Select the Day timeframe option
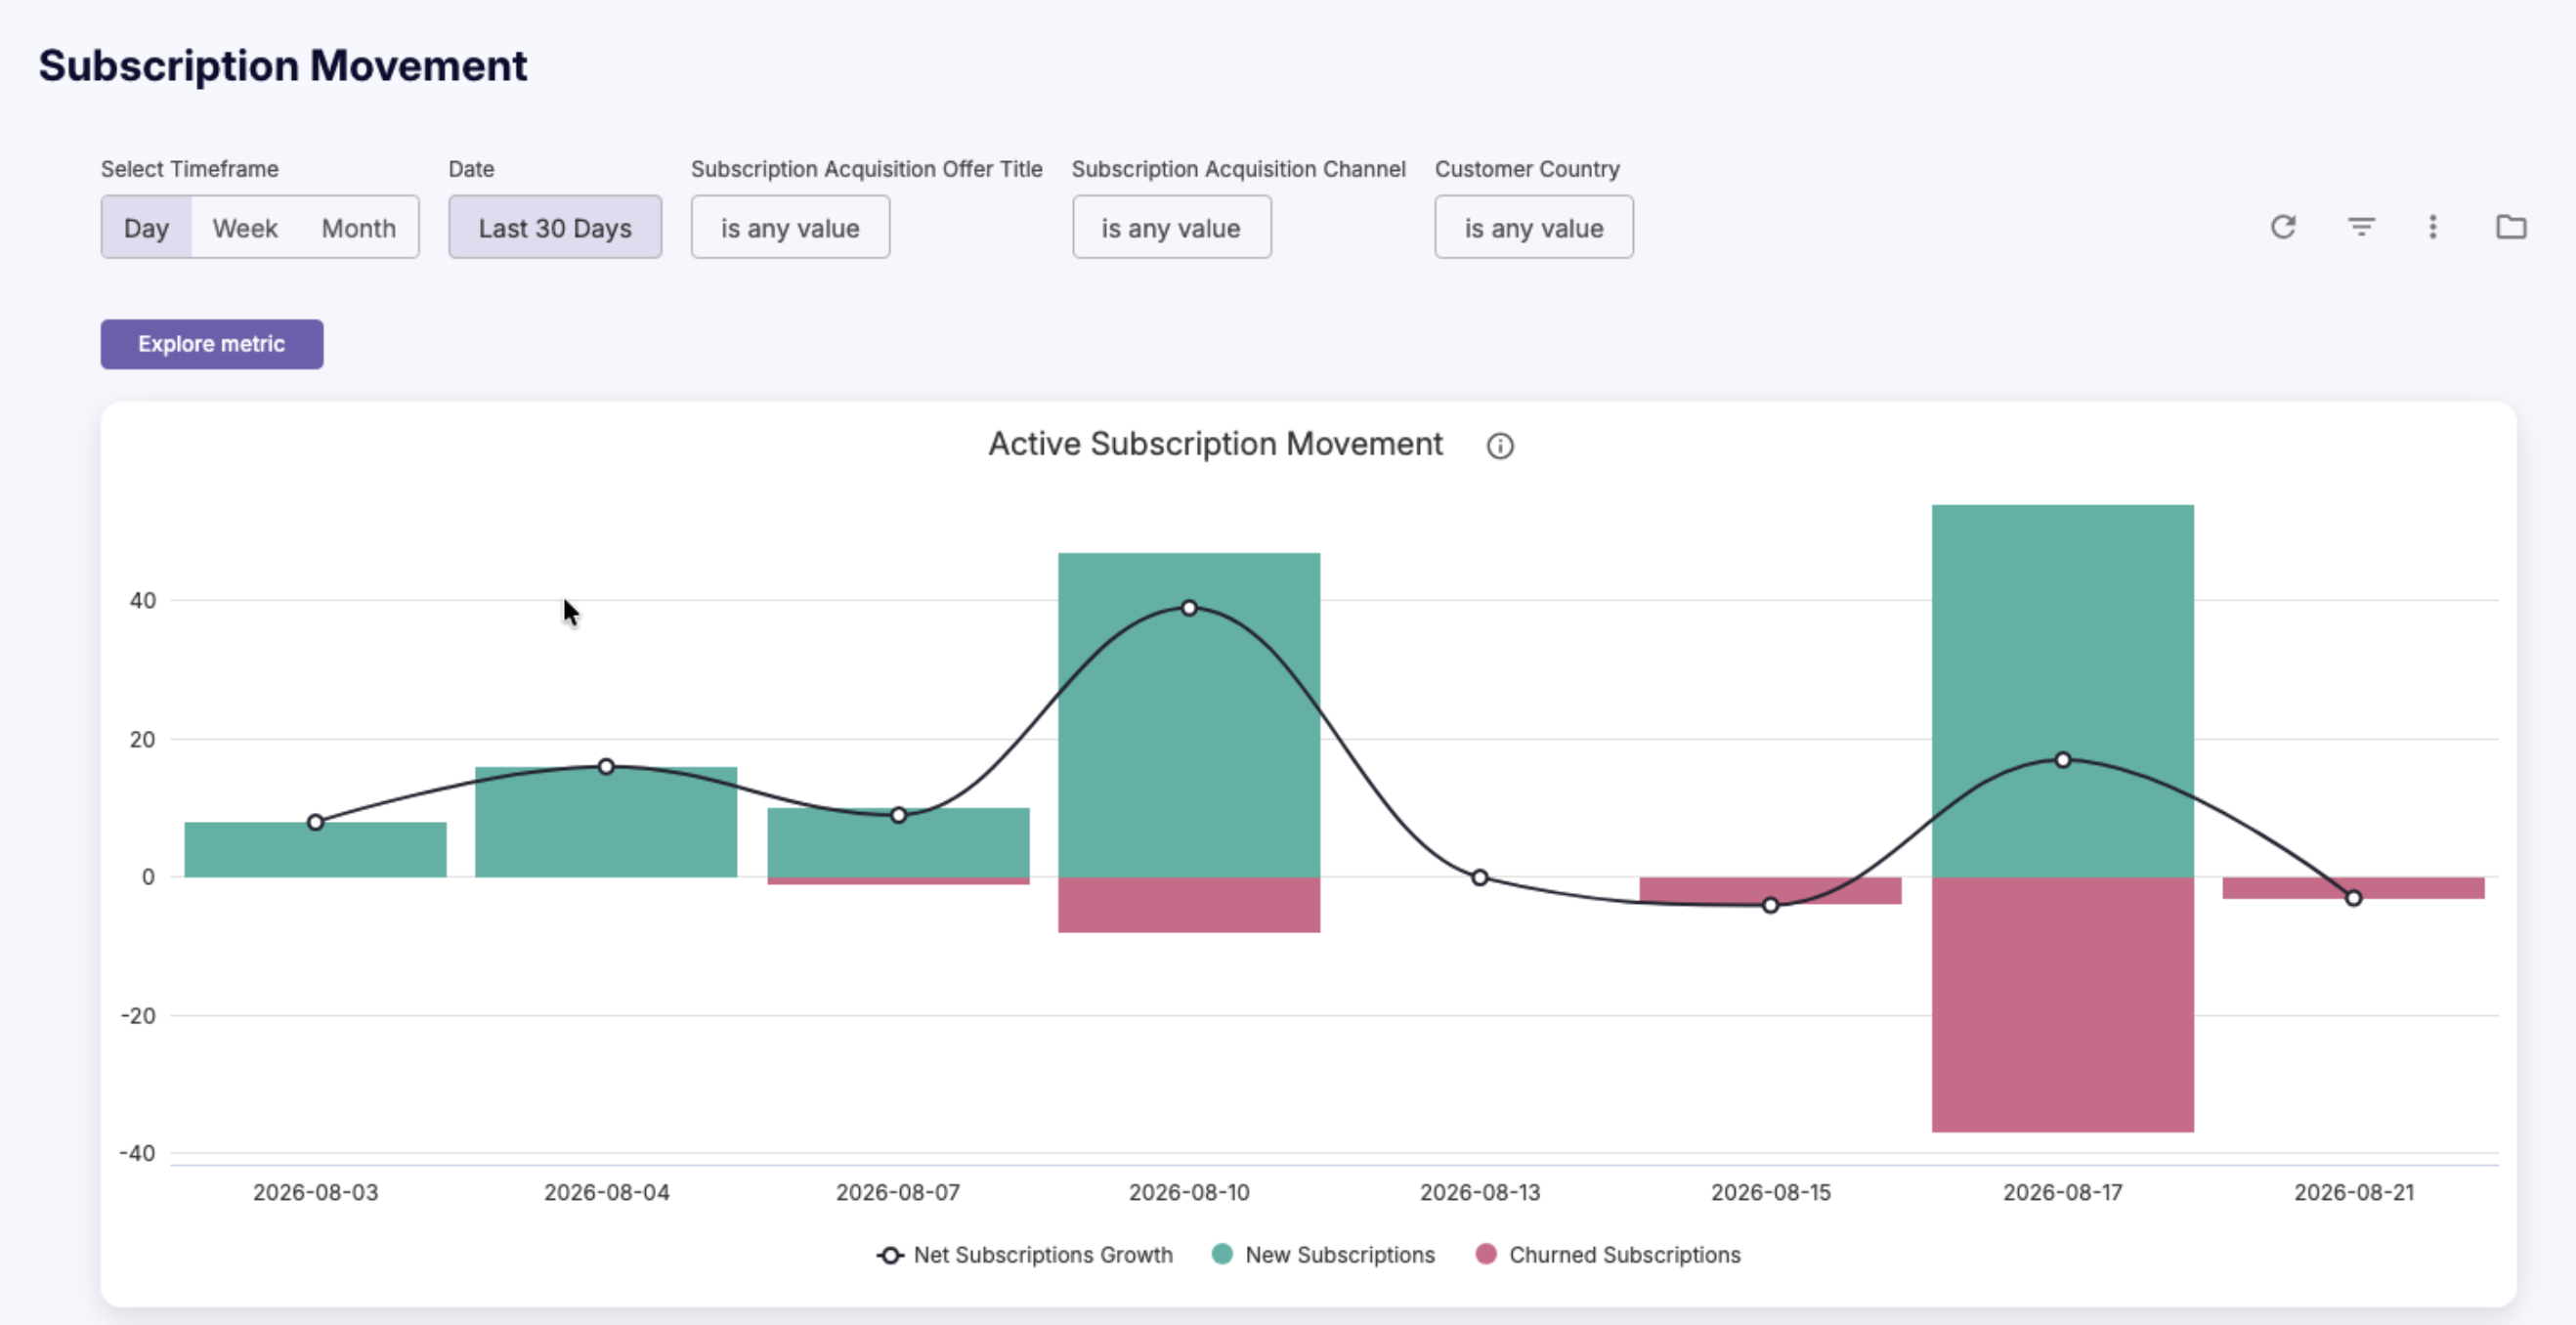Screen dimensions: 2576x1325 point(146,228)
